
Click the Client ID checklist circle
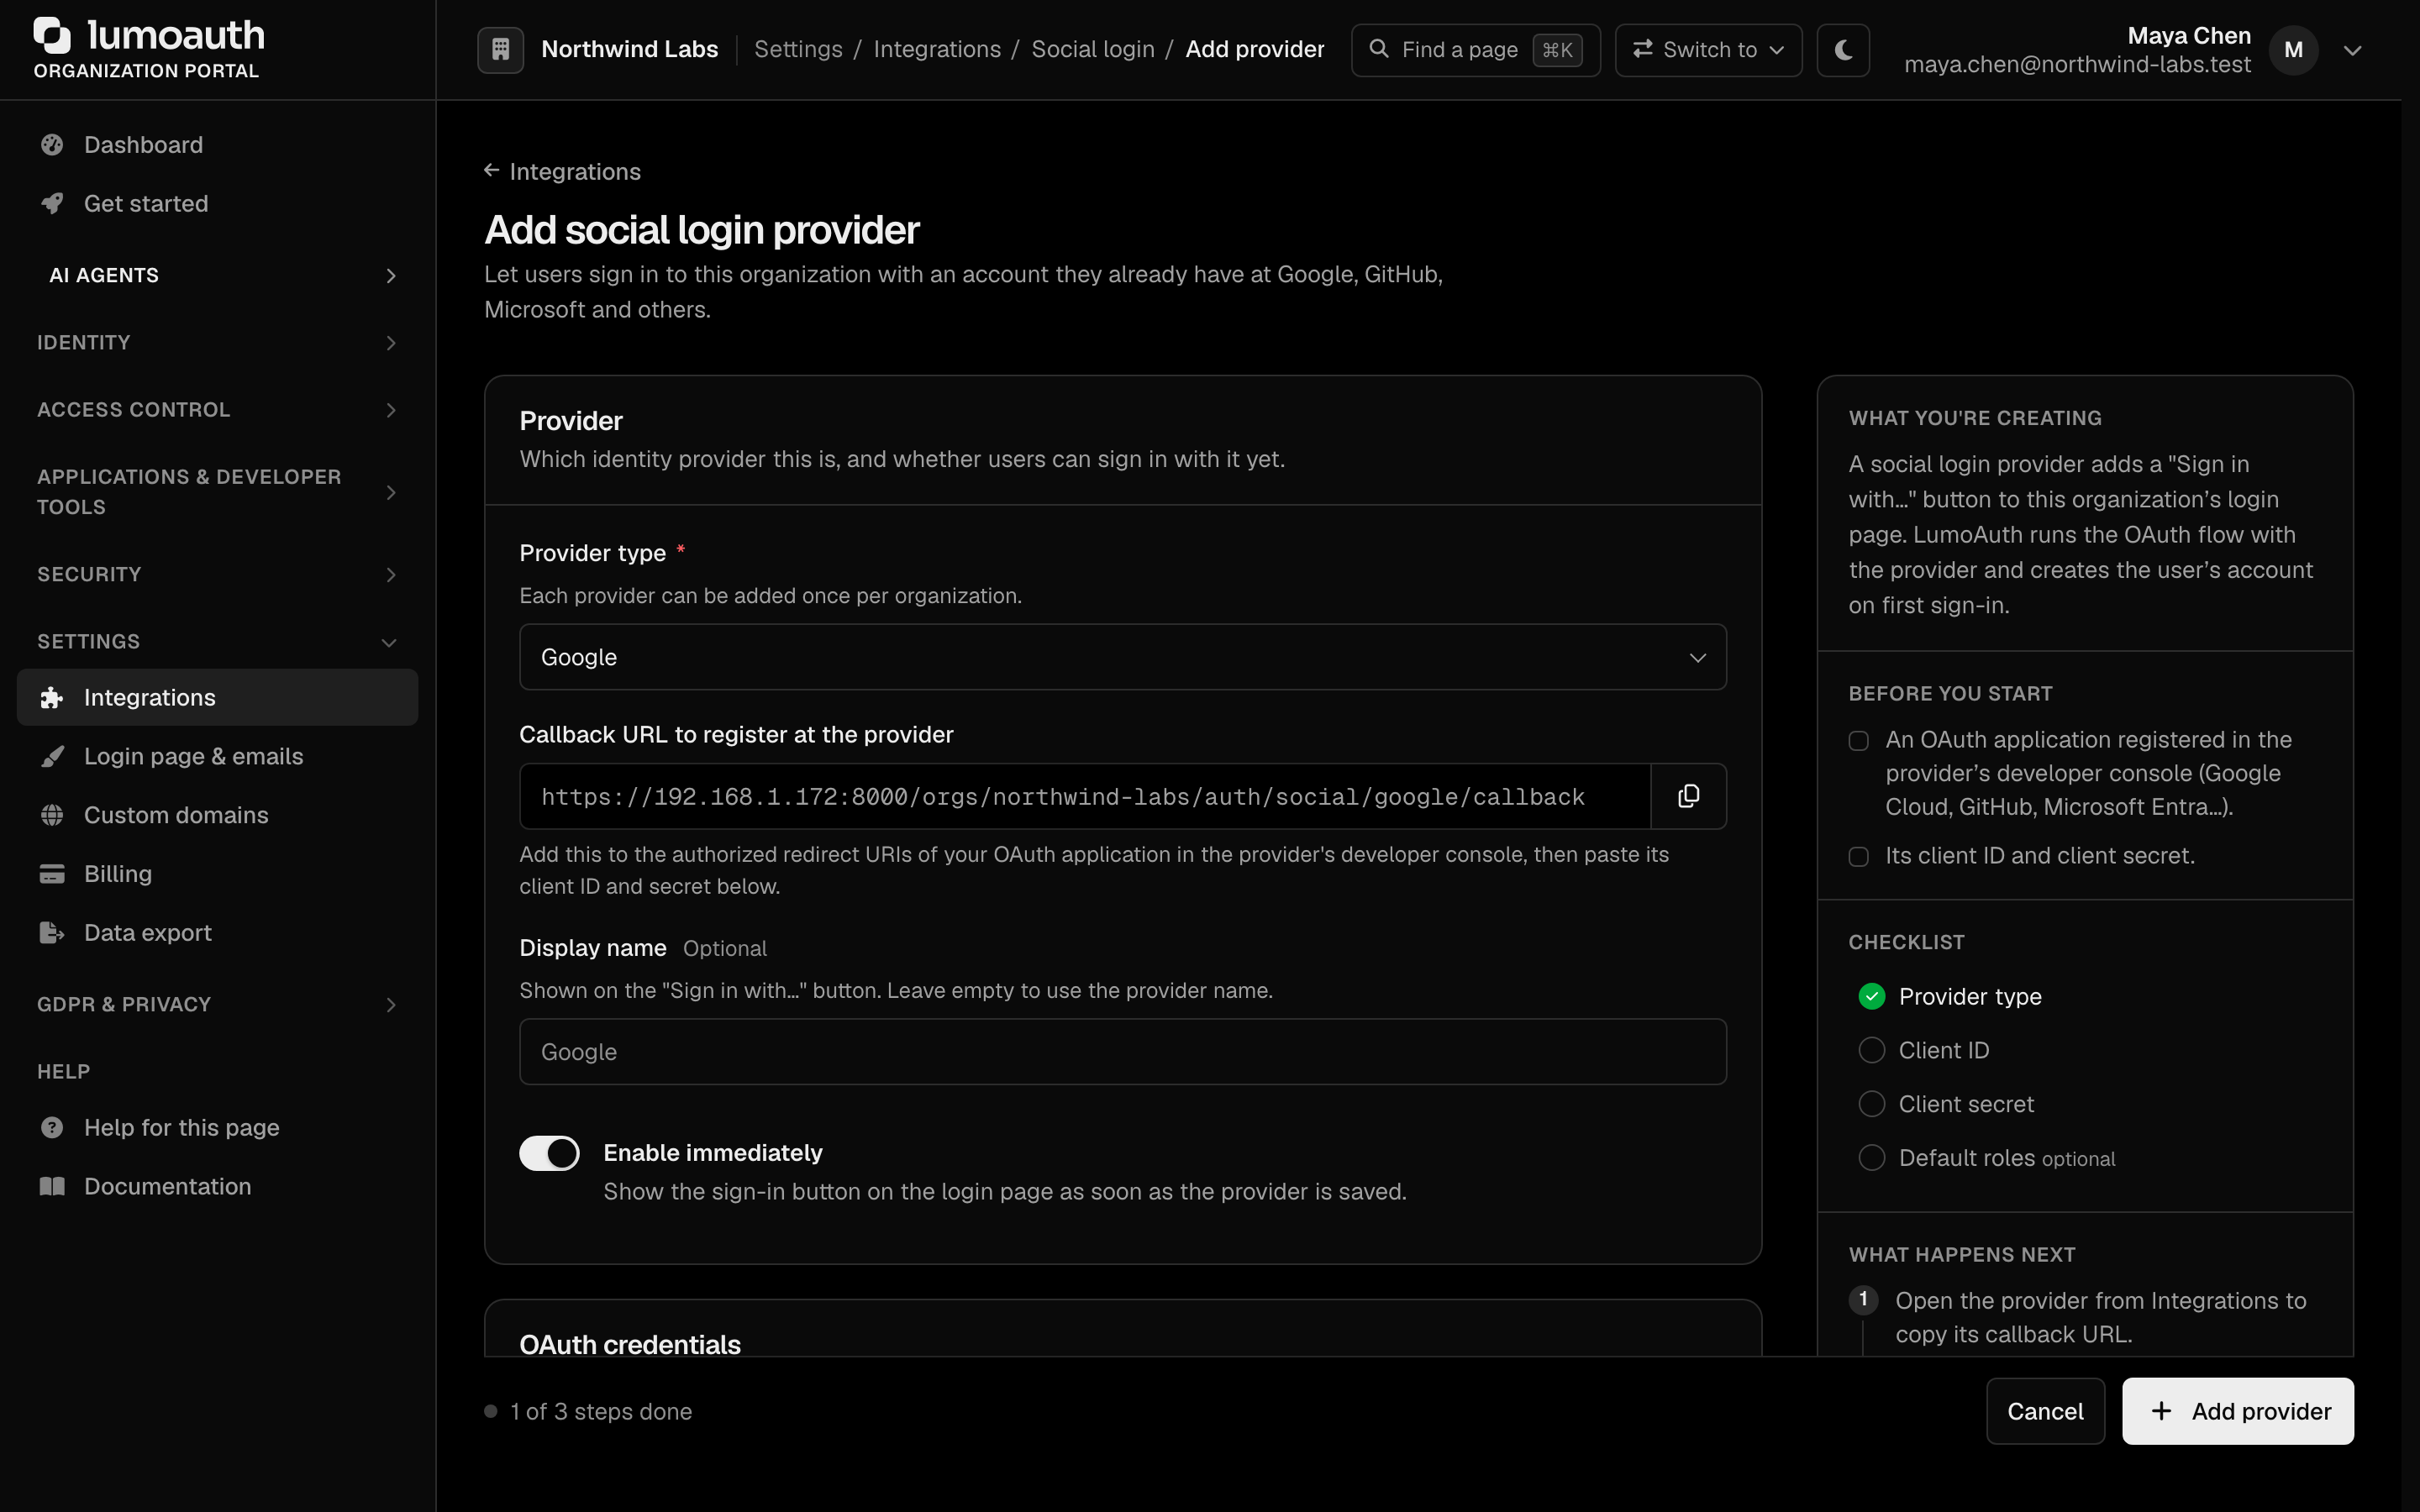click(1871, 1050)
